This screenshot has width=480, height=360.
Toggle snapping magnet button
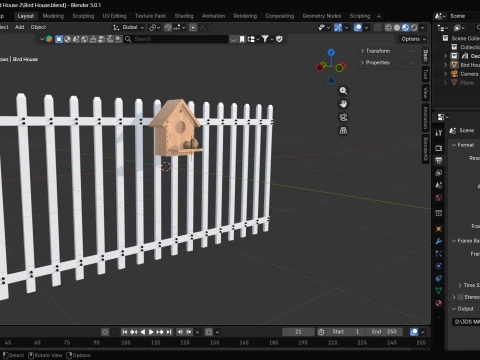pyautogui.click(x=168, y=28)
